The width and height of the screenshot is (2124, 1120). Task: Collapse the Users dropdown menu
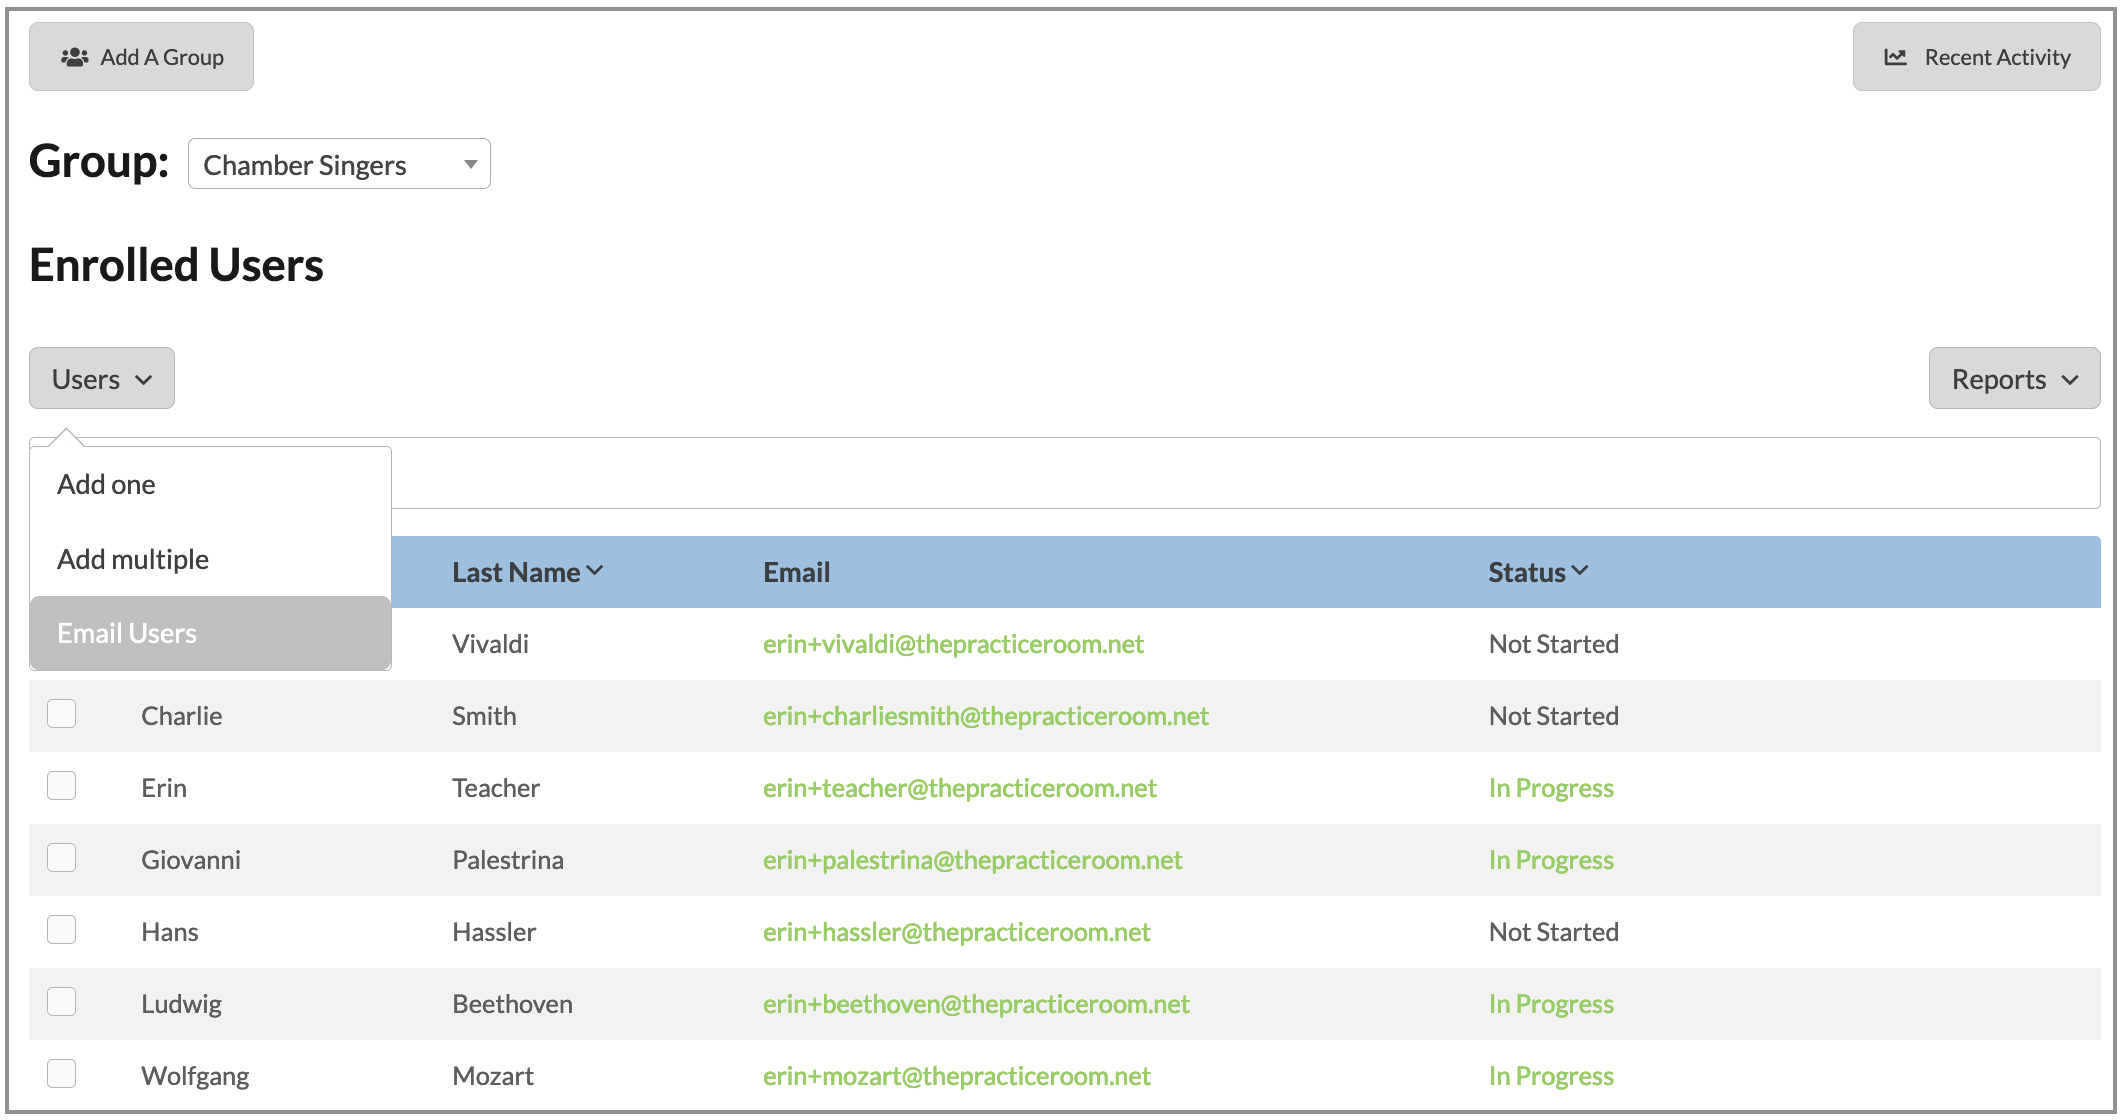(x=102, y=379)
